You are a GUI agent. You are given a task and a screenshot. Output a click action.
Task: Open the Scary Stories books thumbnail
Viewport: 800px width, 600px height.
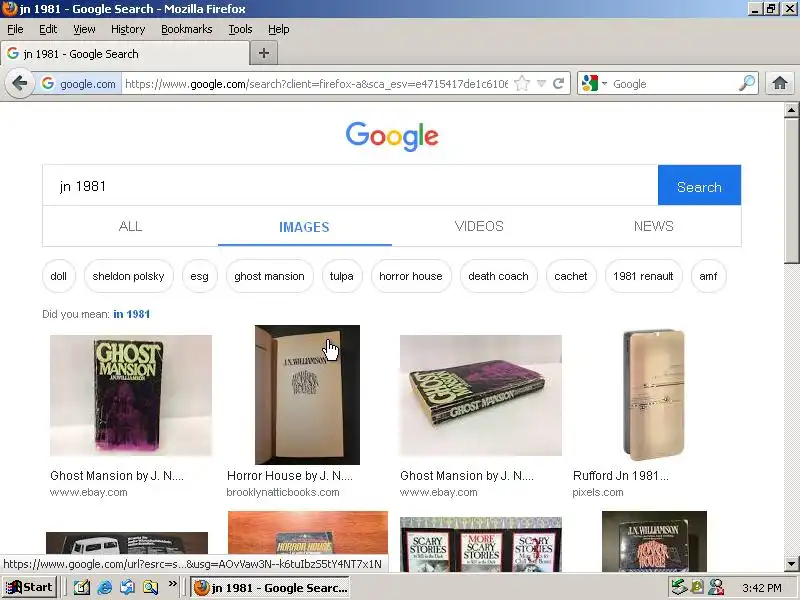point(481,544)
